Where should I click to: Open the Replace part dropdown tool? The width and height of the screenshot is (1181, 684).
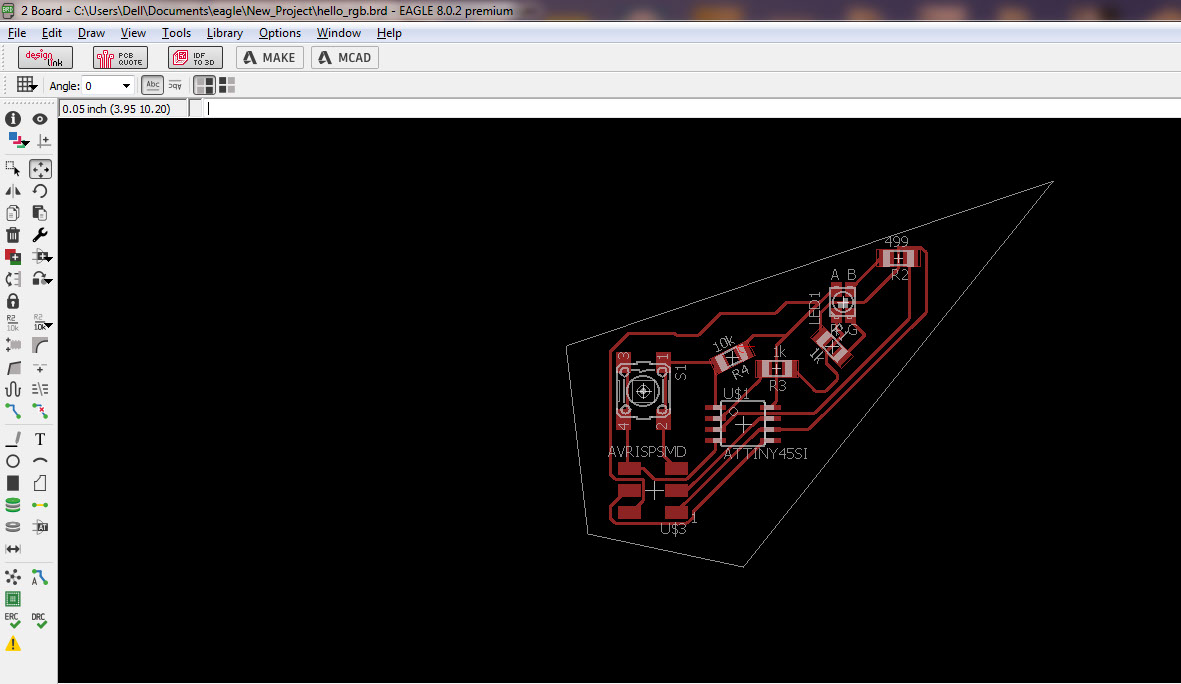coord(42,279)
